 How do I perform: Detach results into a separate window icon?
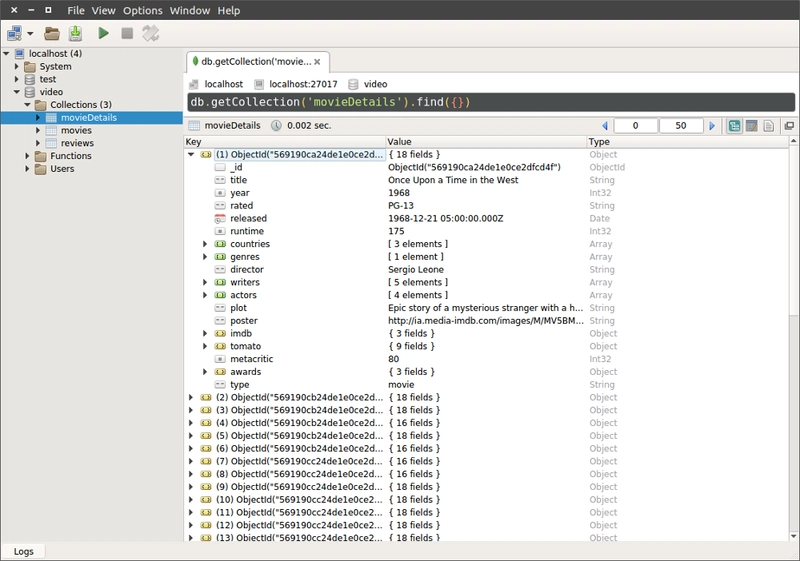(789, 126)
